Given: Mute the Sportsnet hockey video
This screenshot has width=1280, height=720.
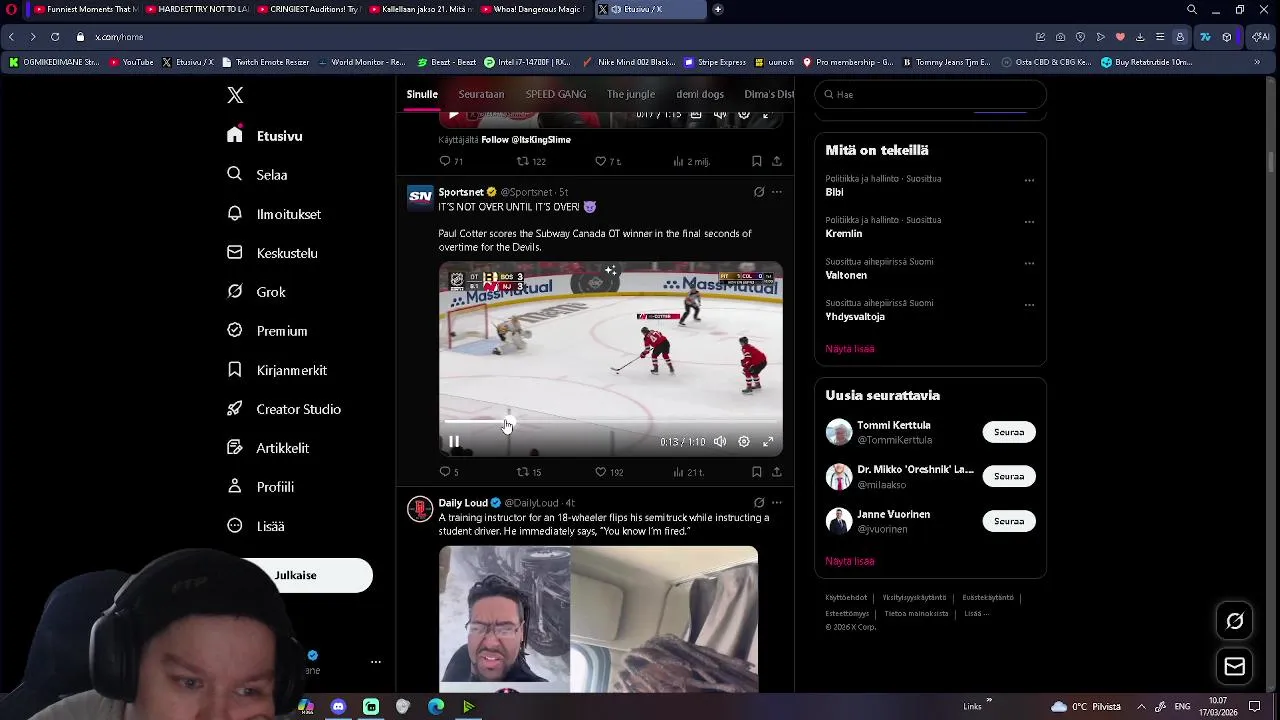Looking at the screenshot, I should pos(720,442).
